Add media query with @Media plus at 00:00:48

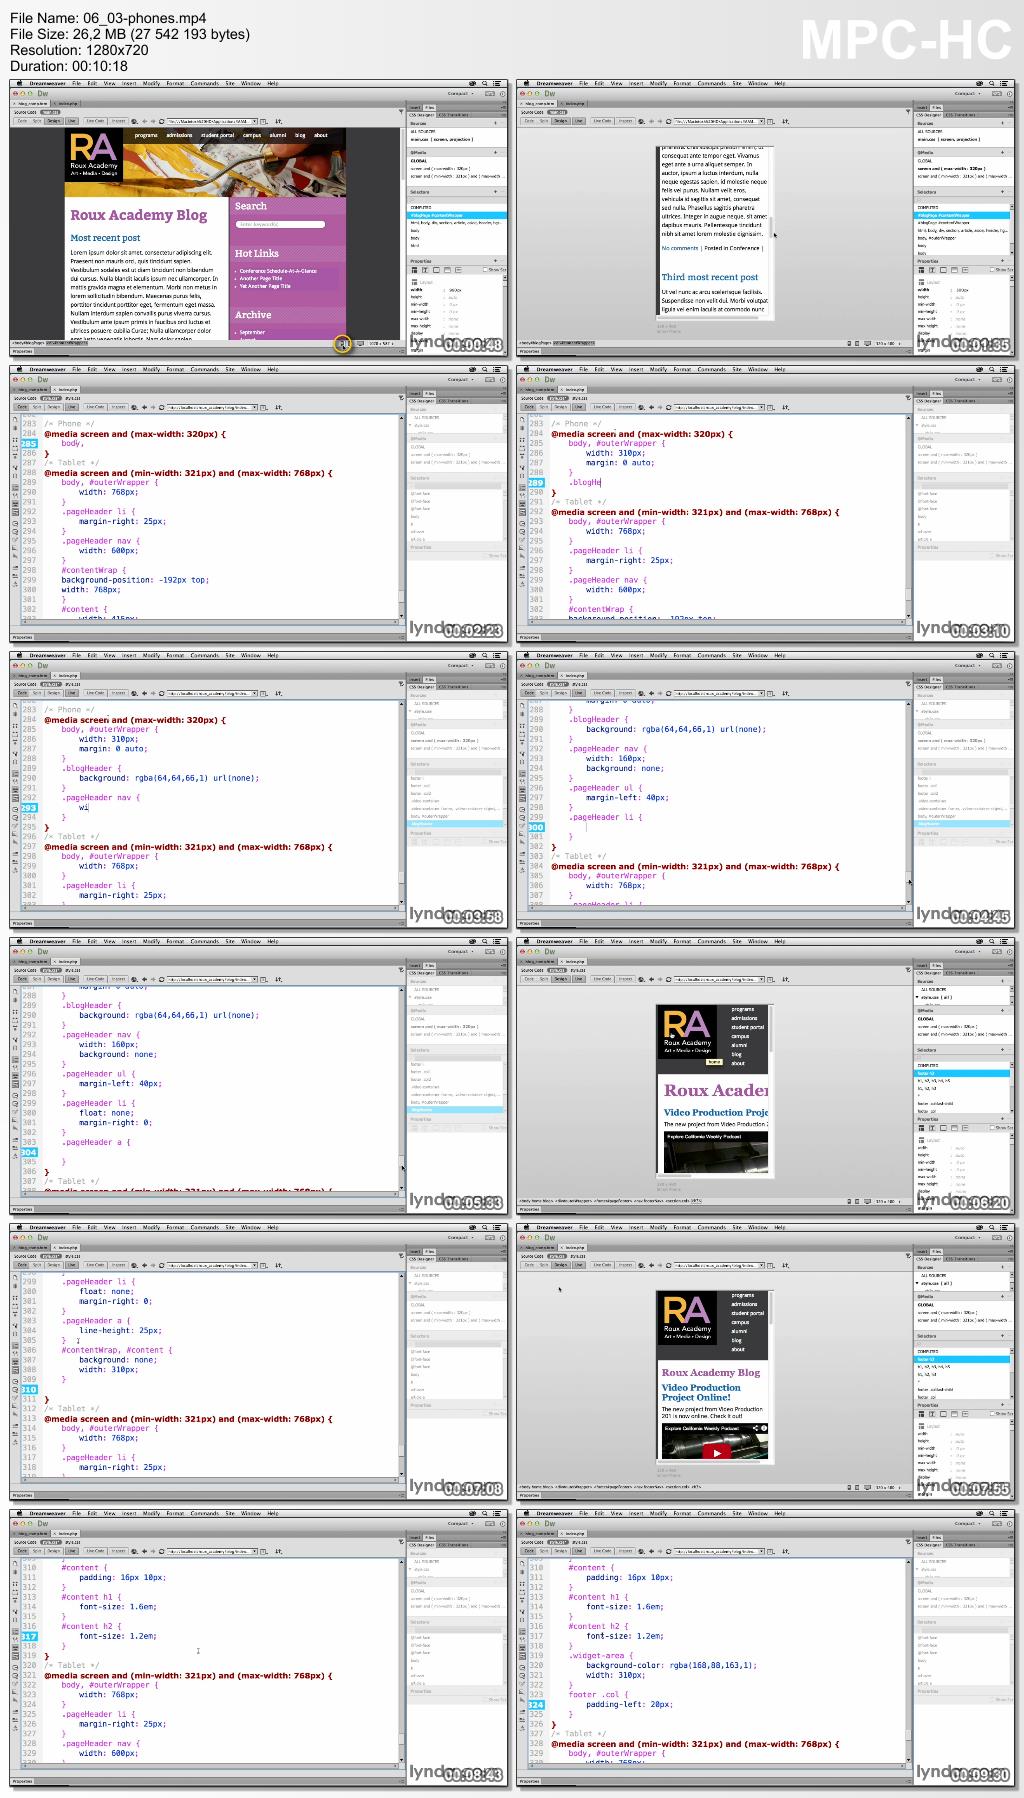tap(495, 153)
